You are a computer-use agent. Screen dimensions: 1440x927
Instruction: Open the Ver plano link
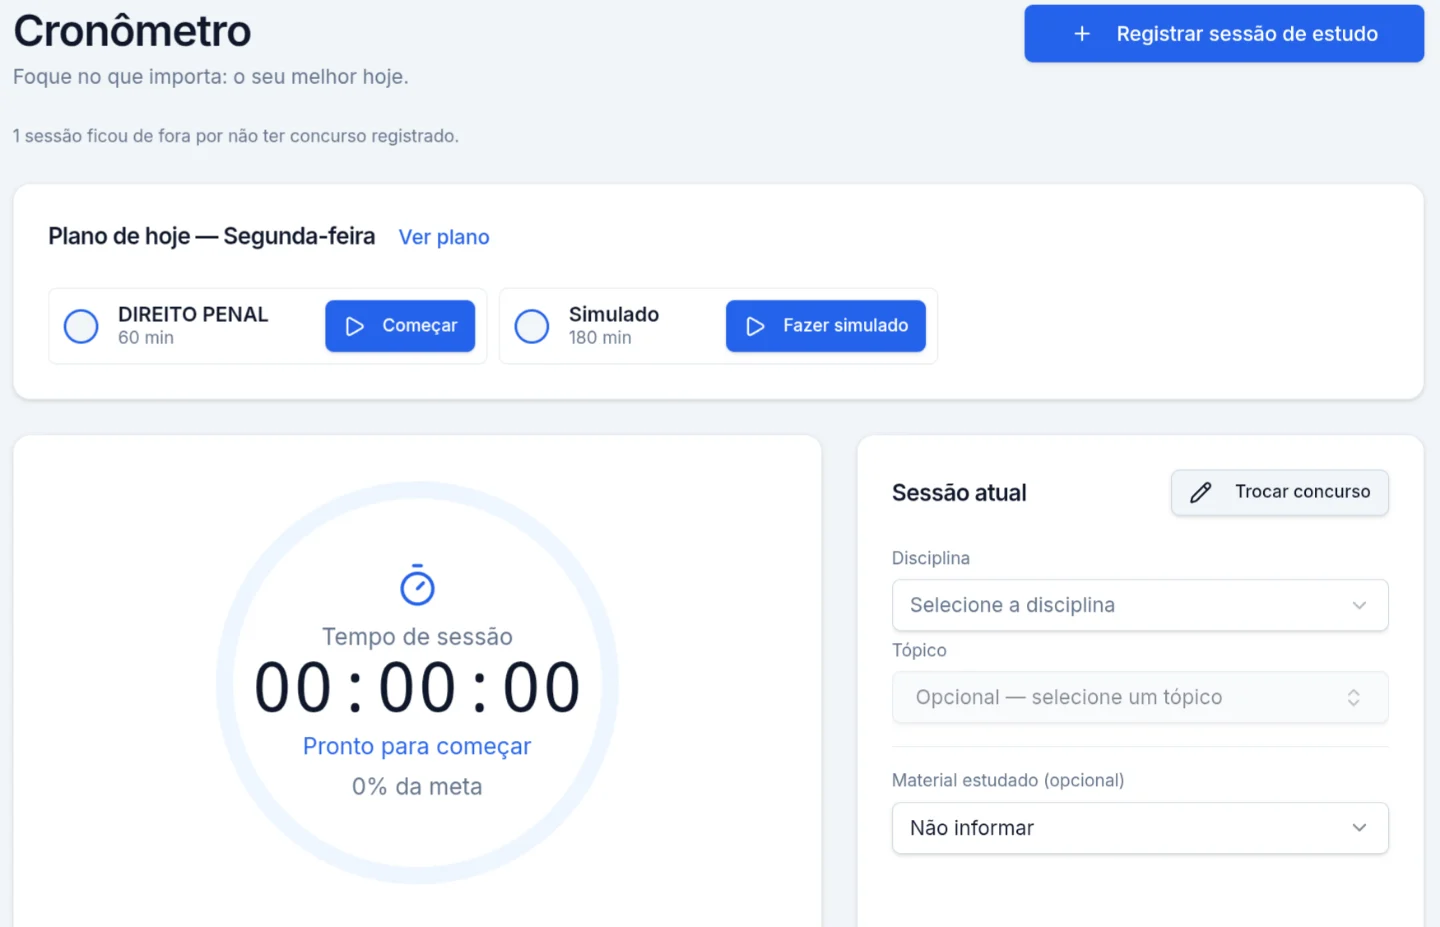pyautogui.click(x=444, y=237)
